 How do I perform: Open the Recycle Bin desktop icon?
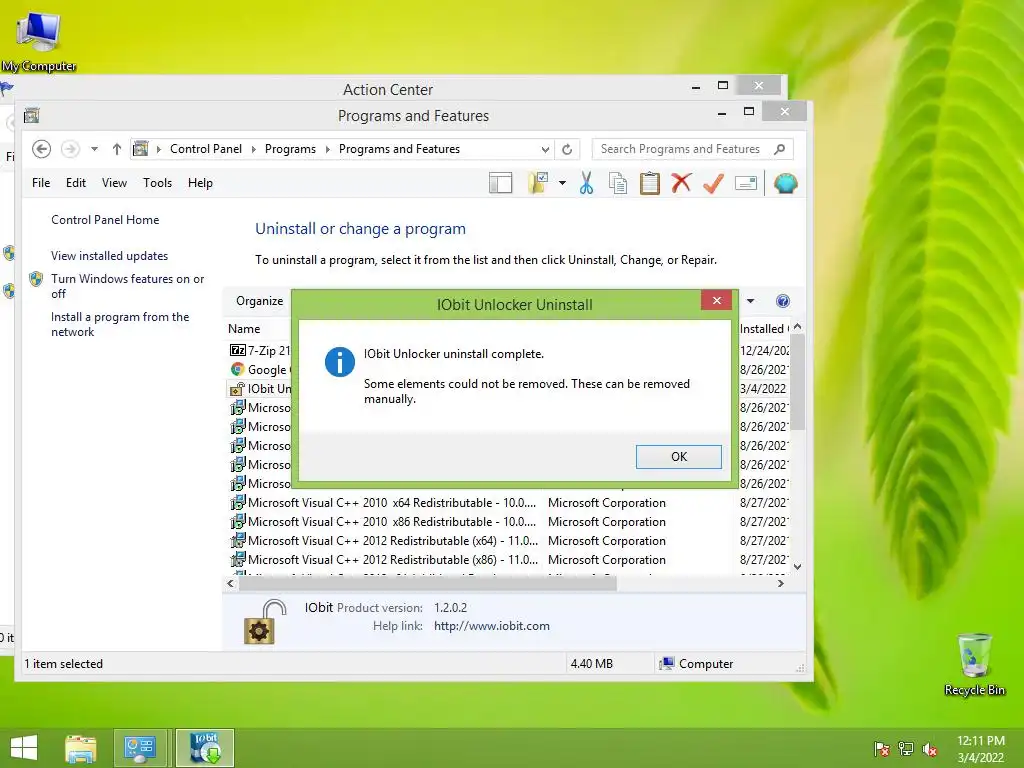(x=974, y=664)
